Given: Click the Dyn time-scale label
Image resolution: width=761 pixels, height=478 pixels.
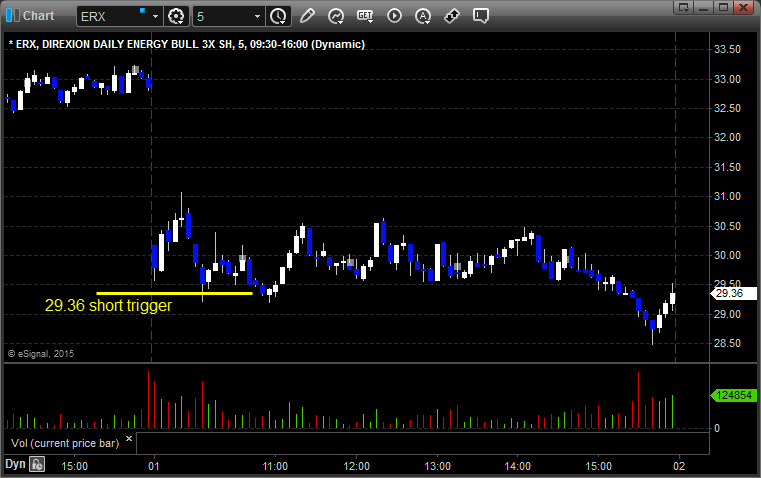Looking at the screenshot, I should click(x=15, y=464).
